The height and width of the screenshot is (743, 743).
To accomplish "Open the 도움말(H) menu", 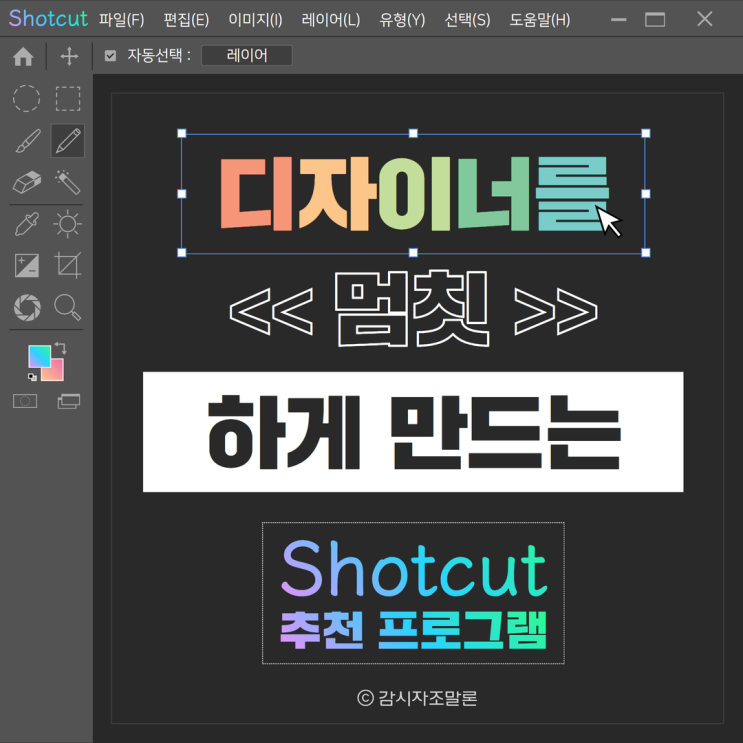I will point(540,20).
